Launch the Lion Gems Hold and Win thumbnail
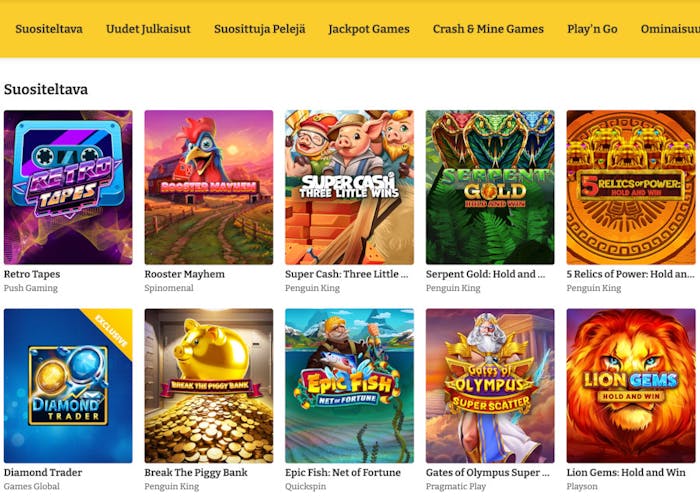 point(630,385)
